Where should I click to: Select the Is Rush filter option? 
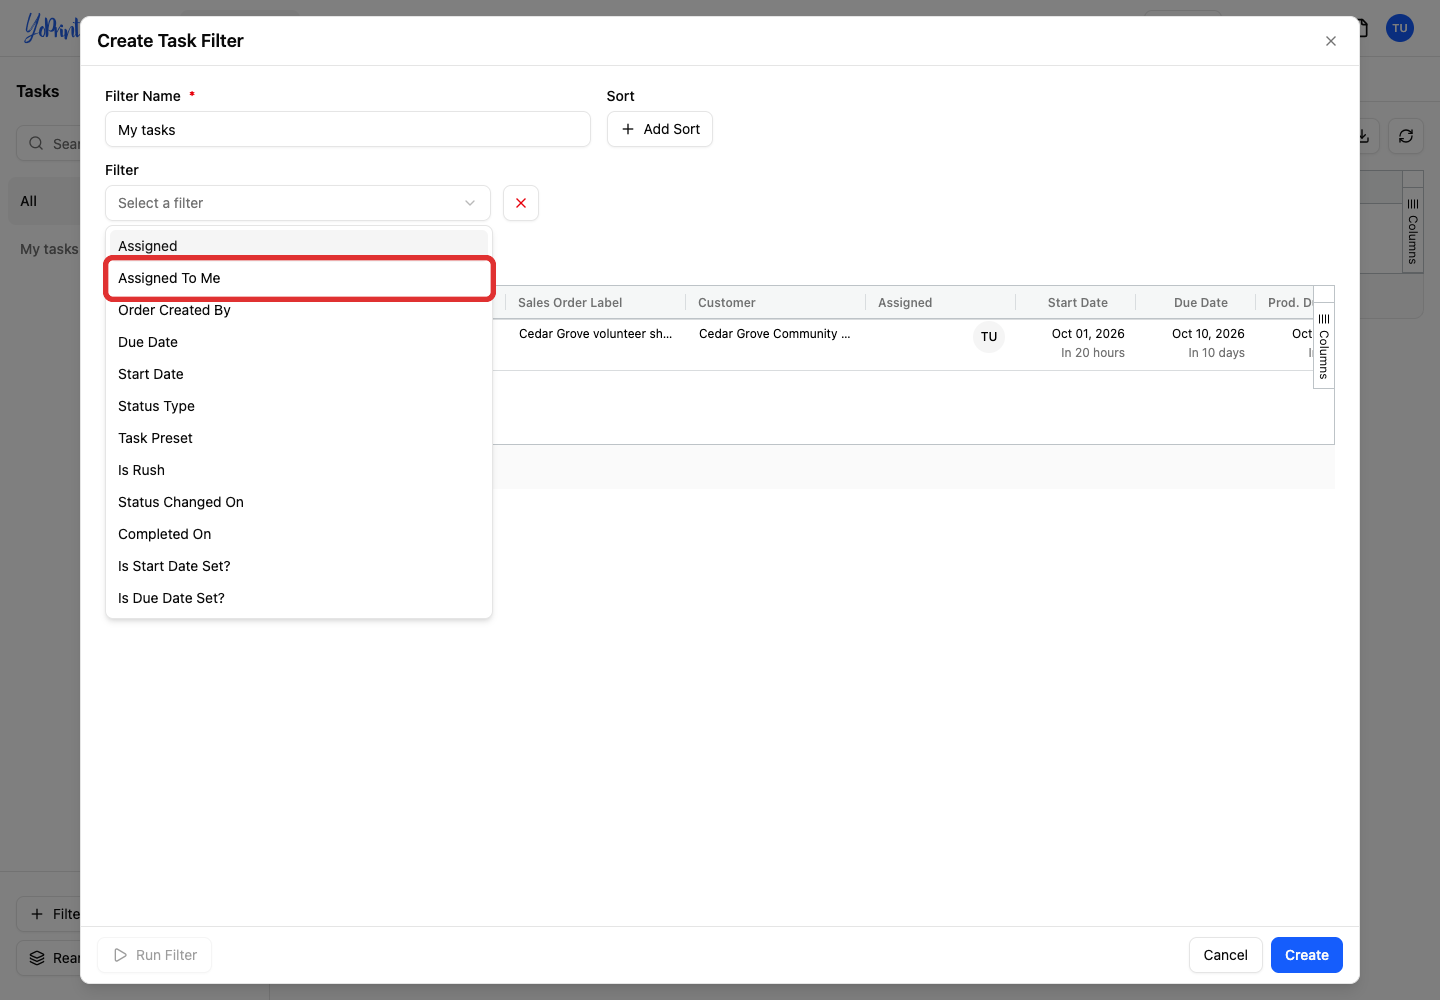[x=299, y=470]
